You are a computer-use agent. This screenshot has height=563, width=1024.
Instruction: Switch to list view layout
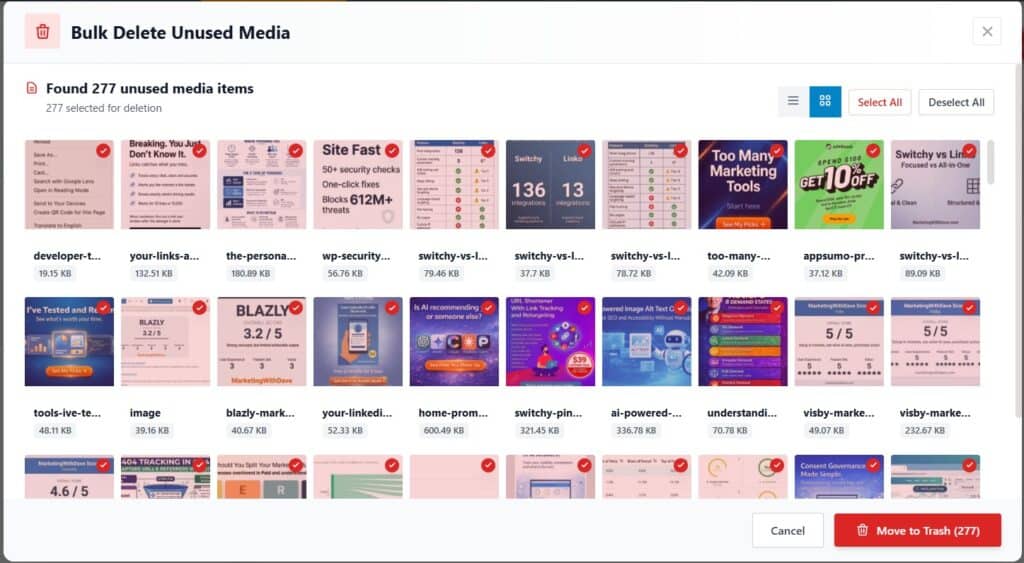(x=793, y=101)
